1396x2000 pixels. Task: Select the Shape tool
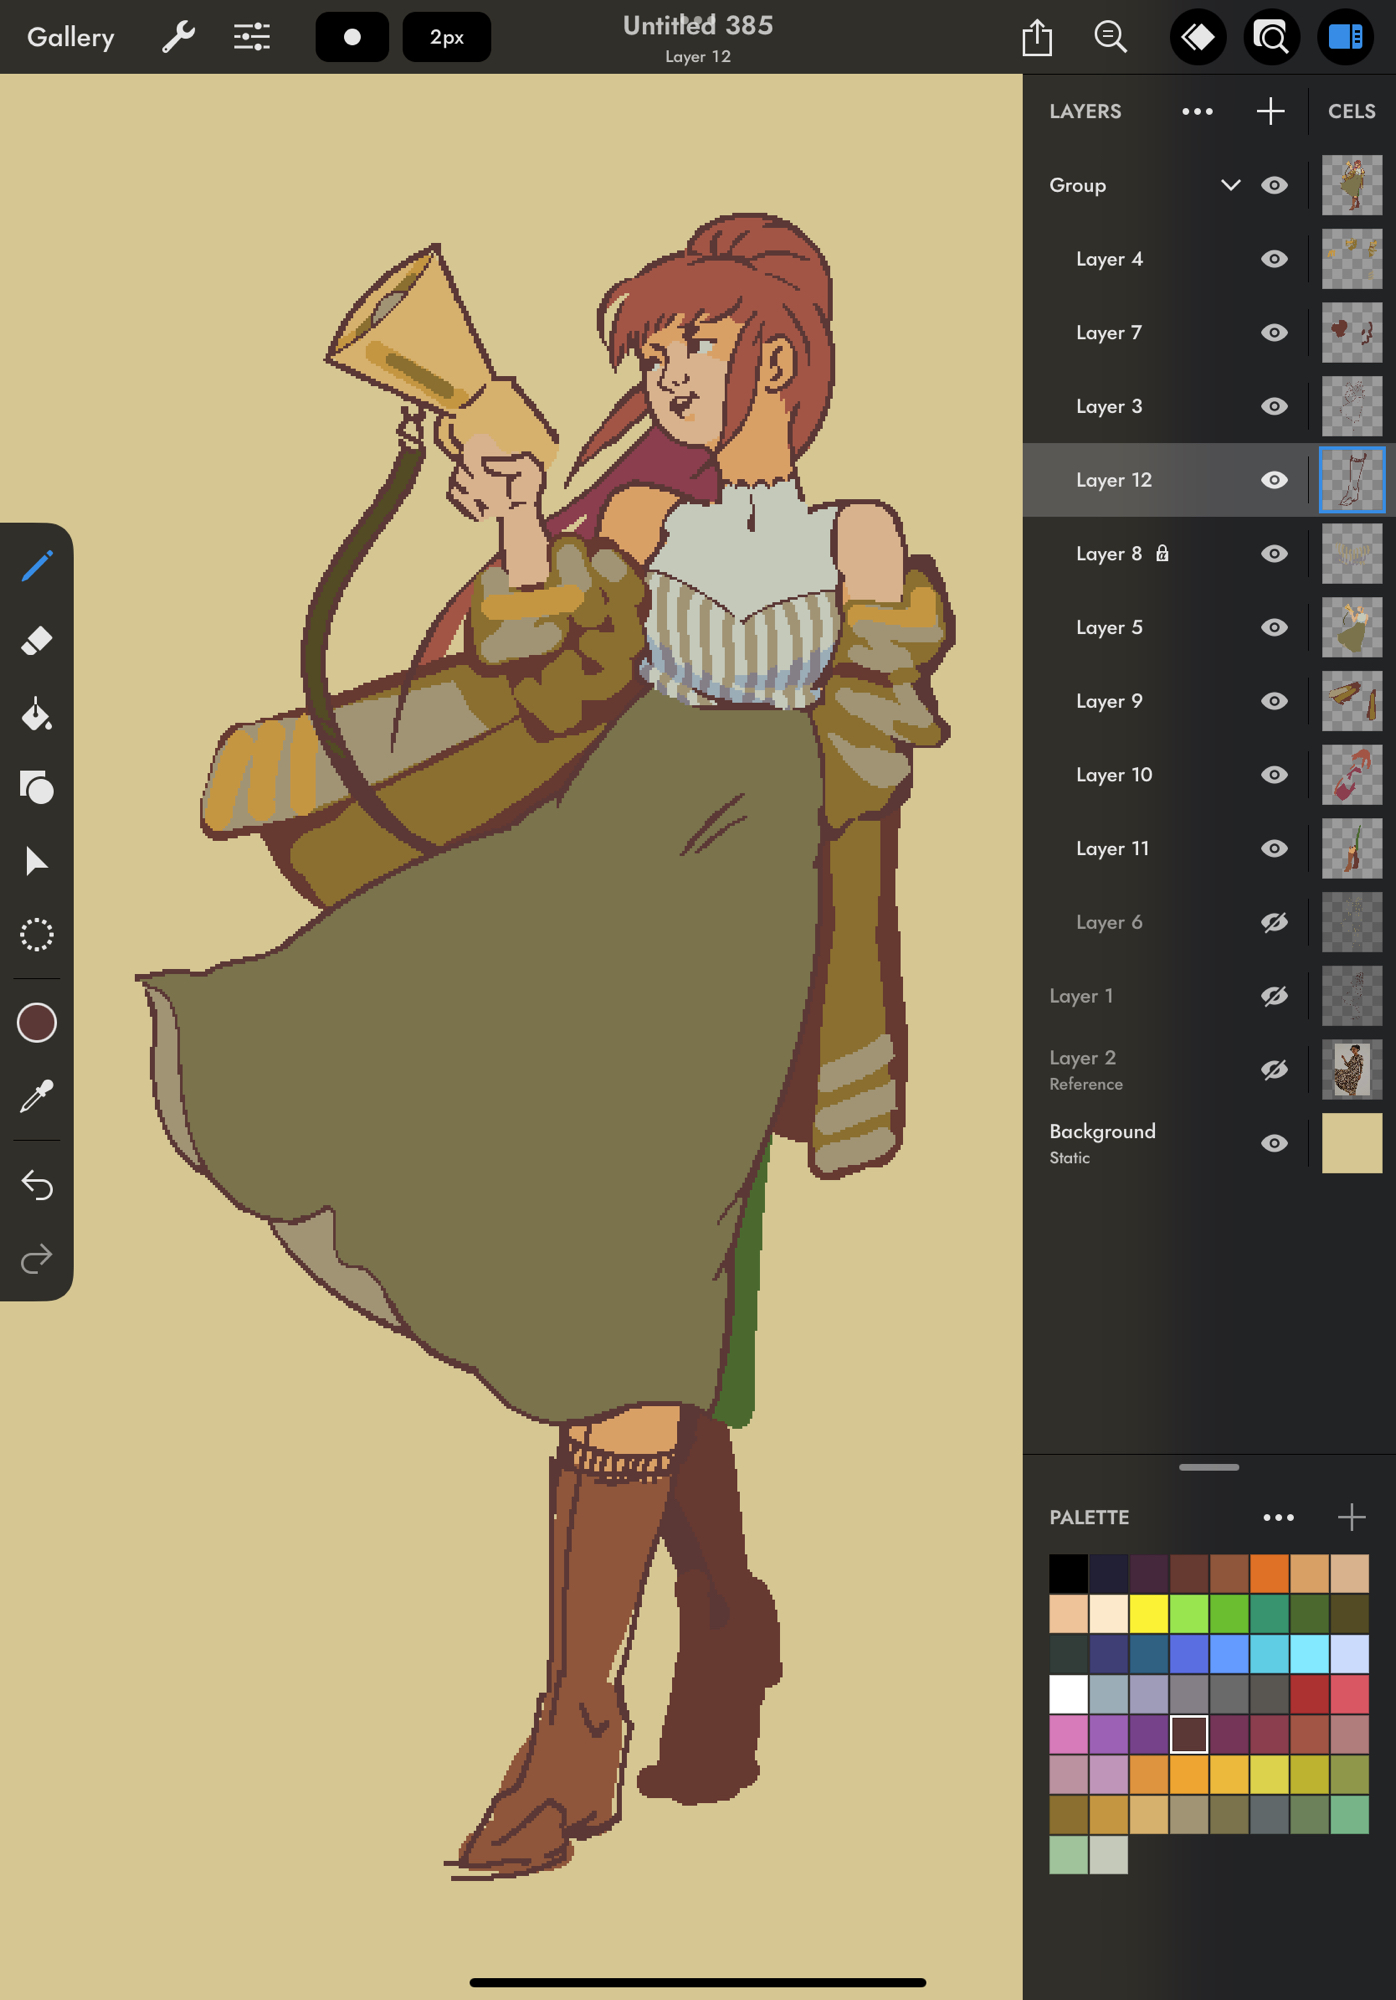37,788
